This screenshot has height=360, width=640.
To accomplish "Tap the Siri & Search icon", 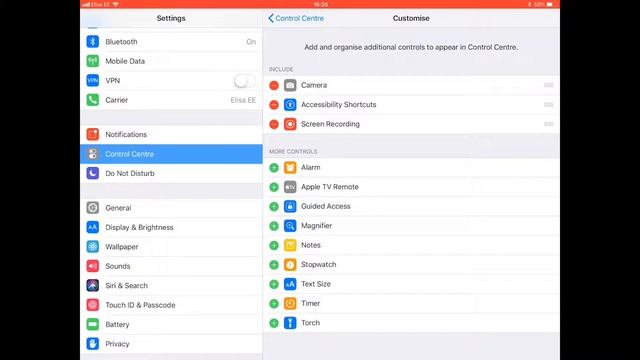I will coord(93,285).
